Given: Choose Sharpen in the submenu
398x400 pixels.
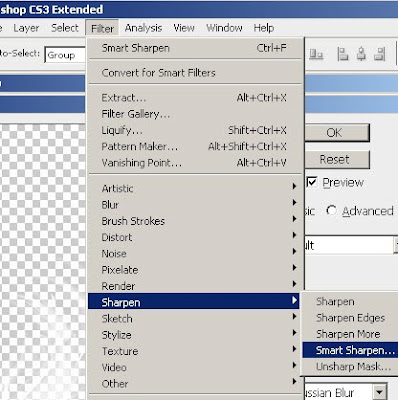Looking at the screenshot, I should click(350, 302).
